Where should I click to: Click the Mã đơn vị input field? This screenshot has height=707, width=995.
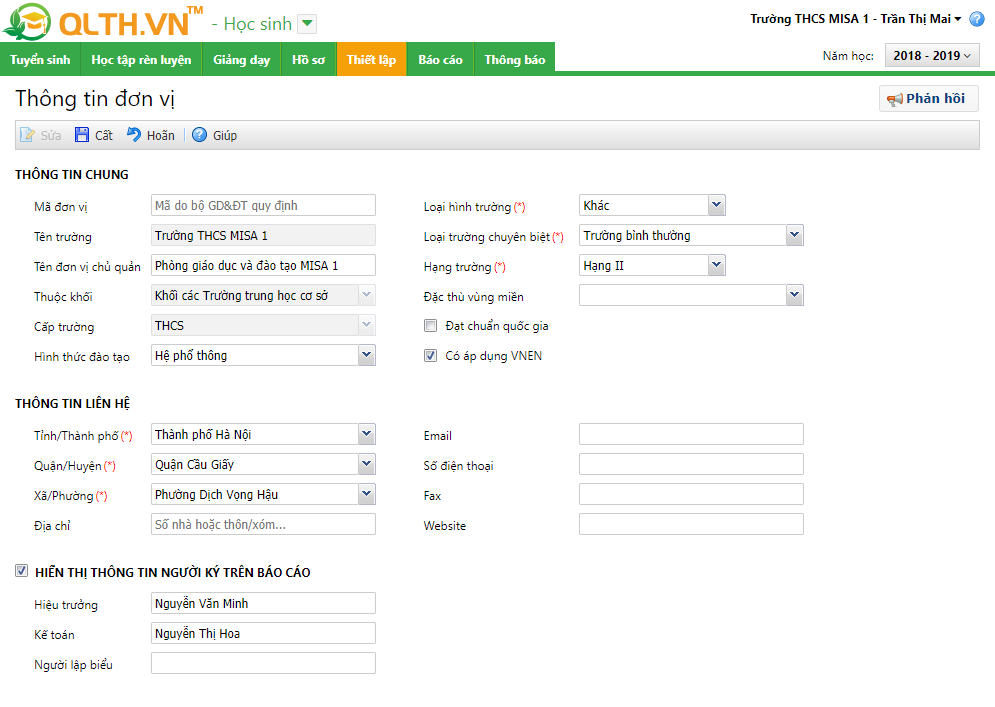click(x=263, y=205)
